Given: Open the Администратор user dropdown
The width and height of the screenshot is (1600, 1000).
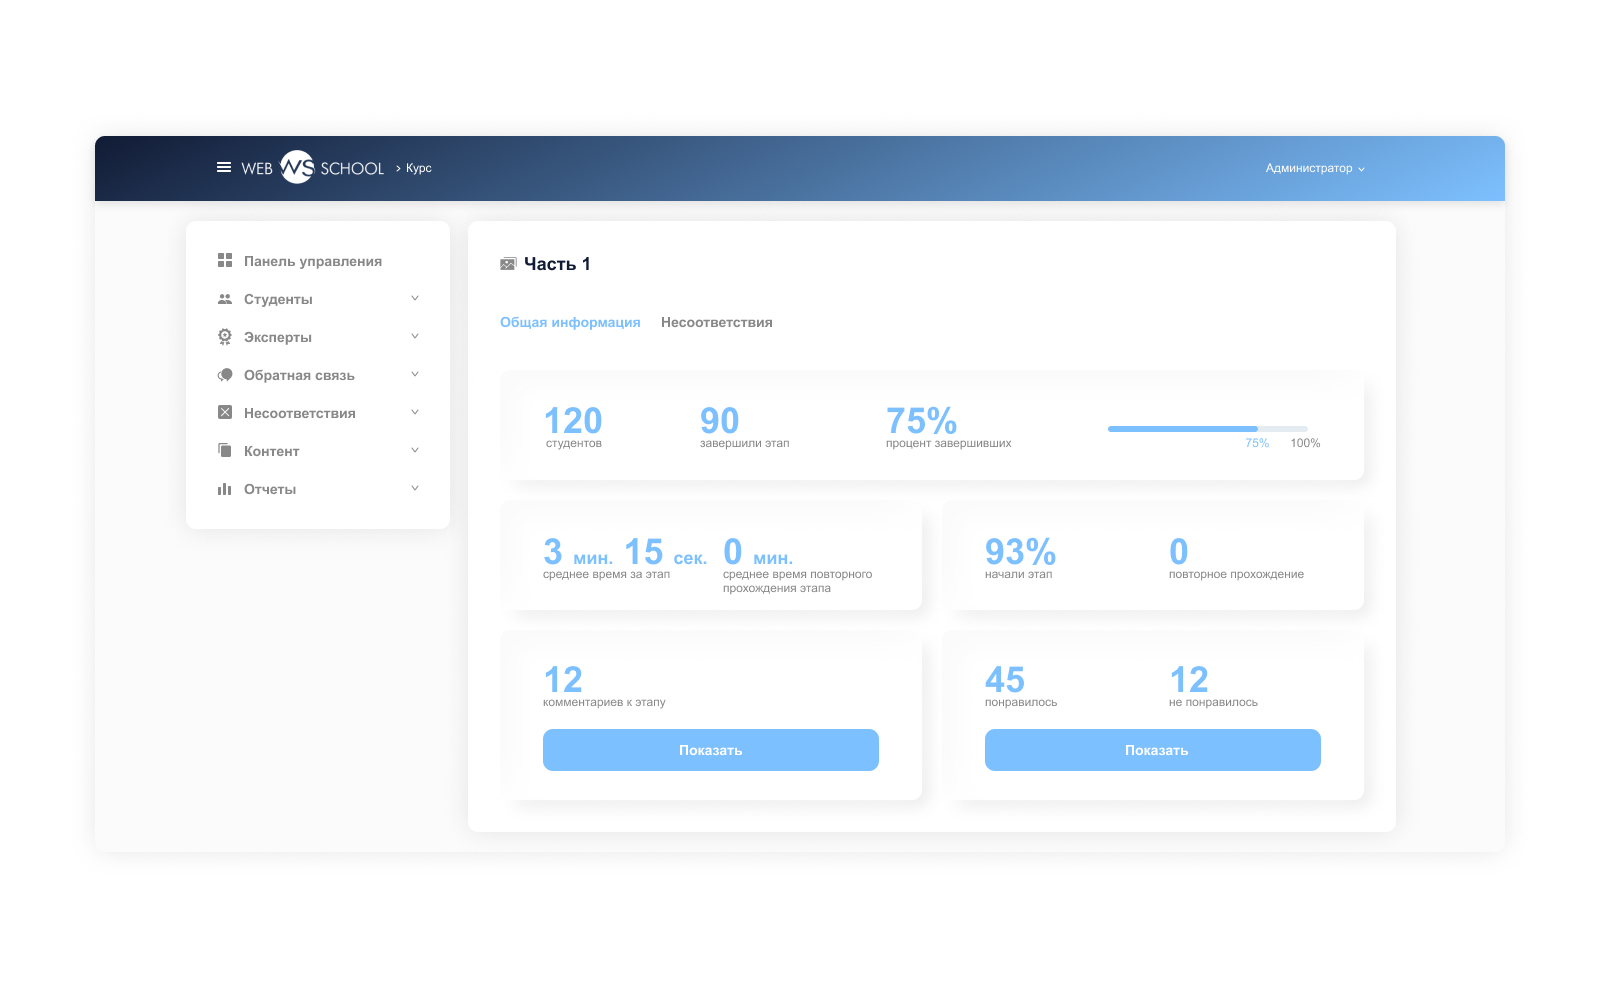Looking at the screenshot, I should point(1314,168).
